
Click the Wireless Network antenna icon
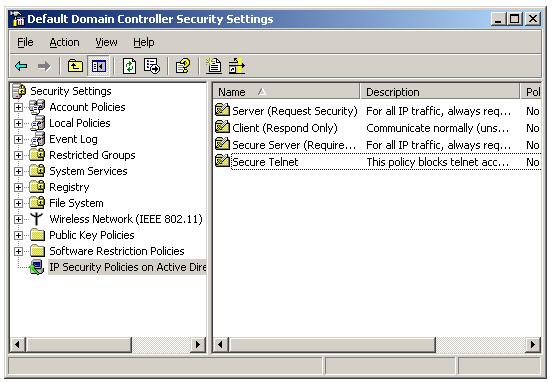click(x=36, y=219)
